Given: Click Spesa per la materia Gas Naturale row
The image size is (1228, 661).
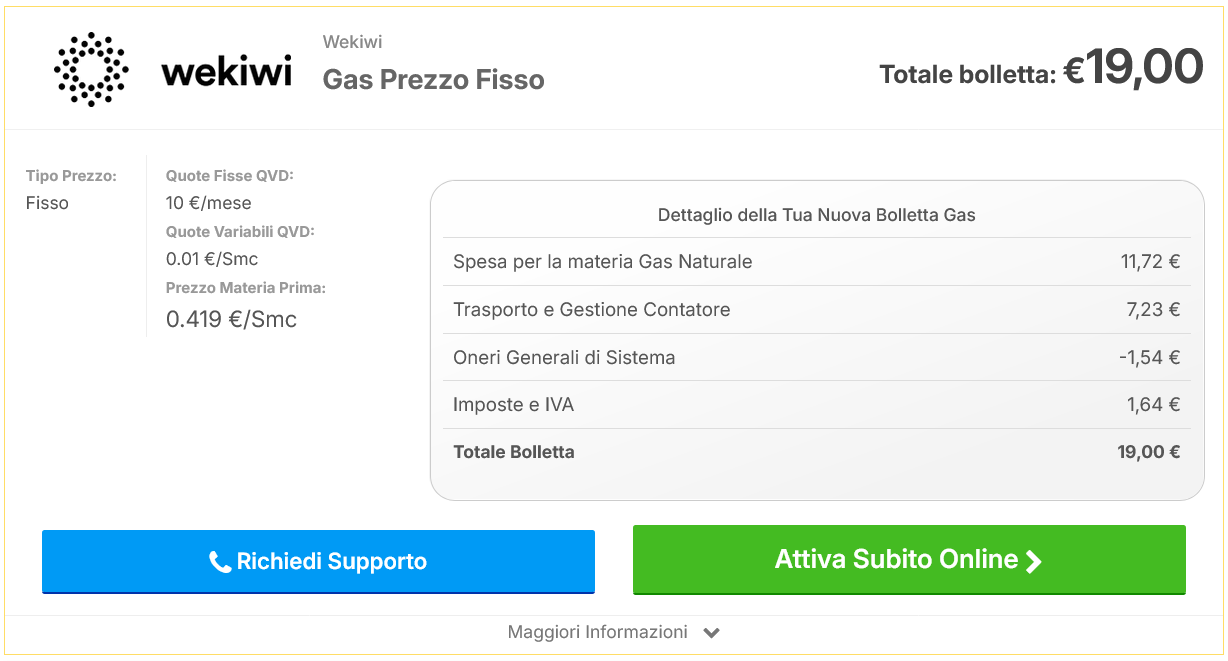Looking at the screenshot, I should pyautogui.click(x=816, y=262).
